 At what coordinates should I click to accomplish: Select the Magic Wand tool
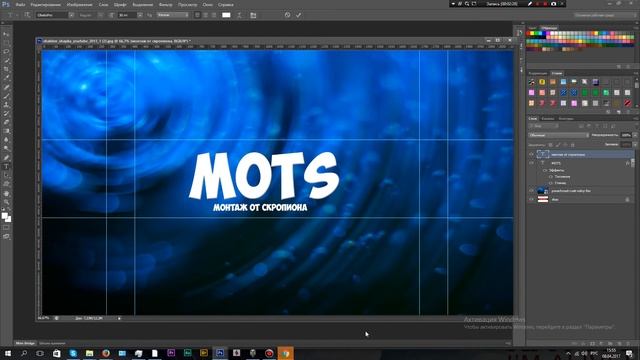click(x=6, y=60)
